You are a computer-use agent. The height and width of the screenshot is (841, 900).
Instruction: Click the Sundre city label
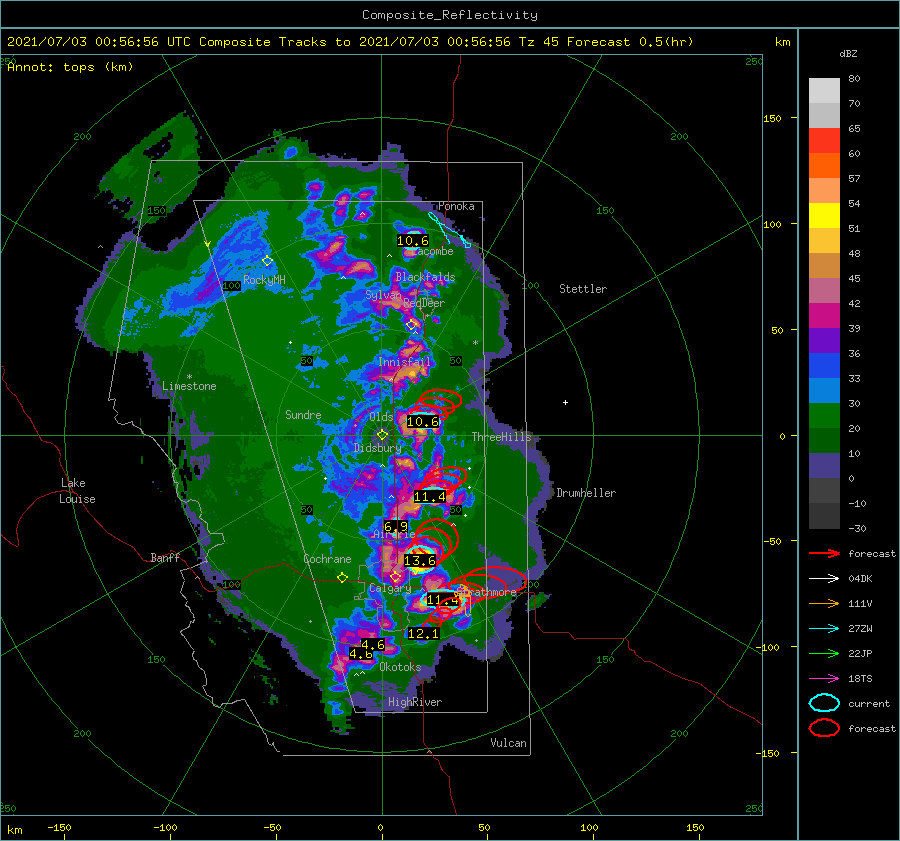303,414
